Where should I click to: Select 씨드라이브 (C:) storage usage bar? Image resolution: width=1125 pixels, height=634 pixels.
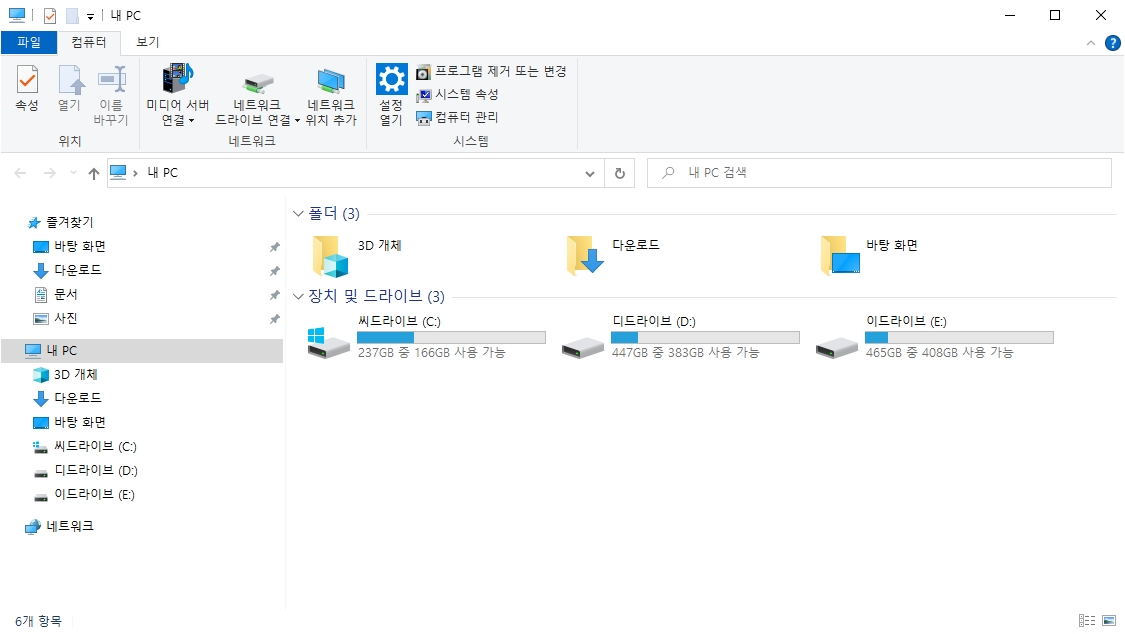(x=451, y=337)
